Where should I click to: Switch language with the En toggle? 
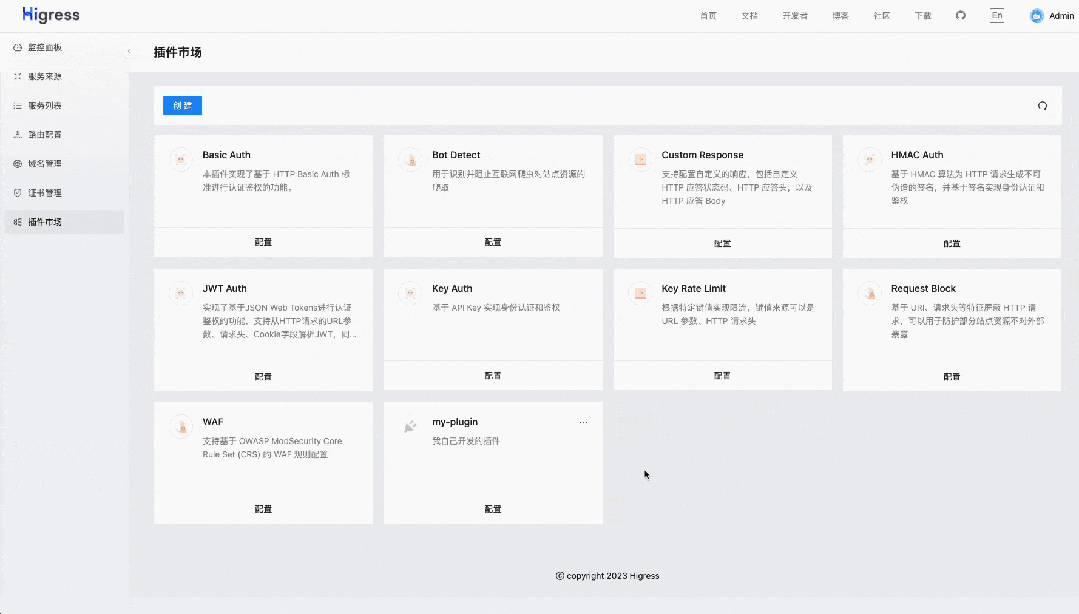(996, 15)
